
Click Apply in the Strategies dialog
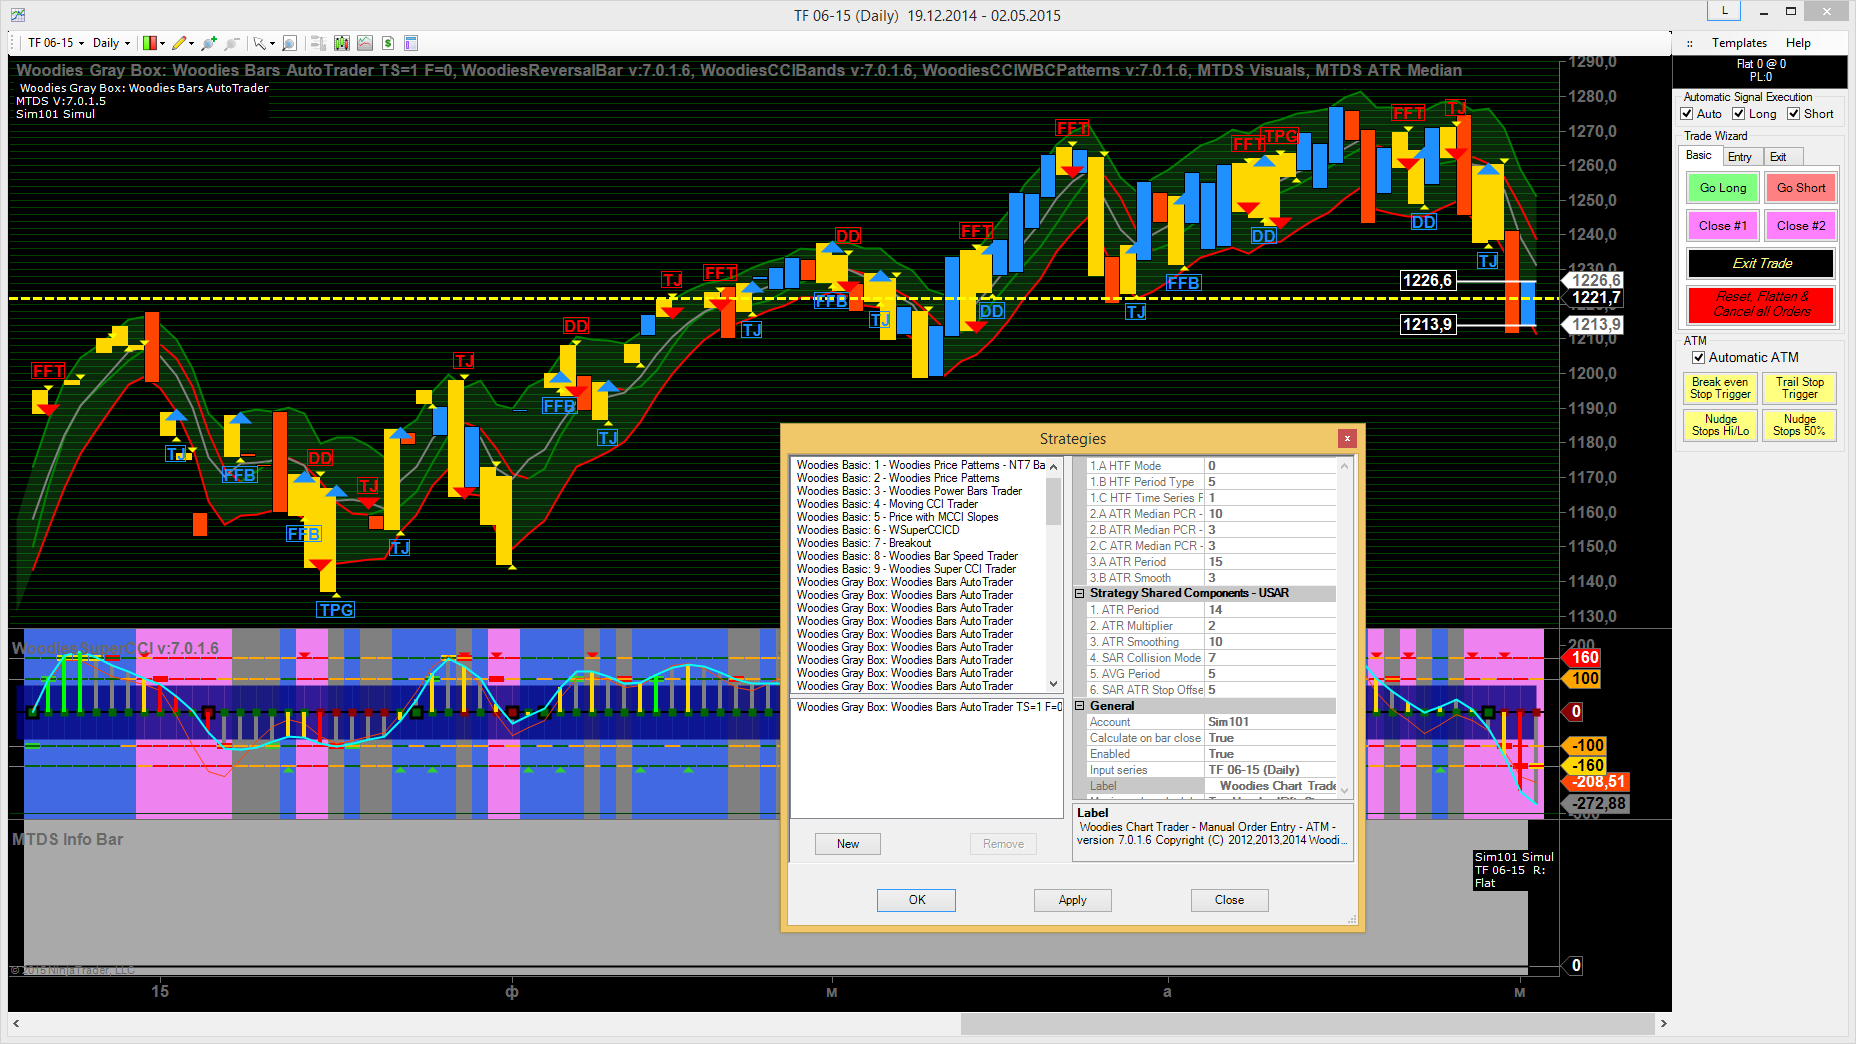(x=1072, y=900)
